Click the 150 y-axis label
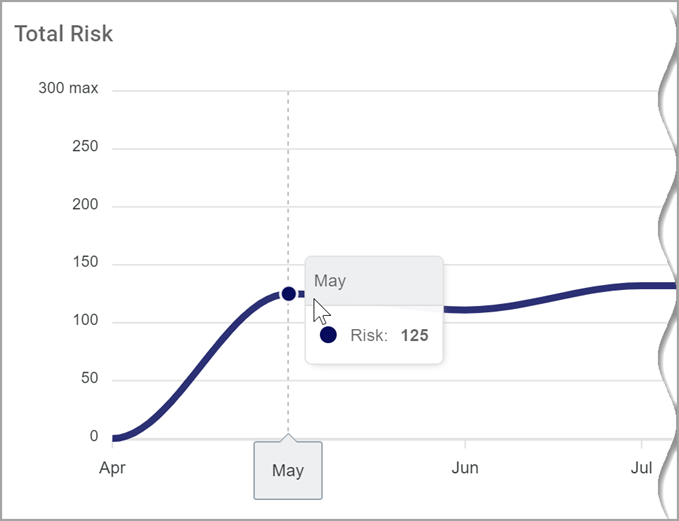The height and width of the screenshot is (521, 679). (x=85, y=263)
